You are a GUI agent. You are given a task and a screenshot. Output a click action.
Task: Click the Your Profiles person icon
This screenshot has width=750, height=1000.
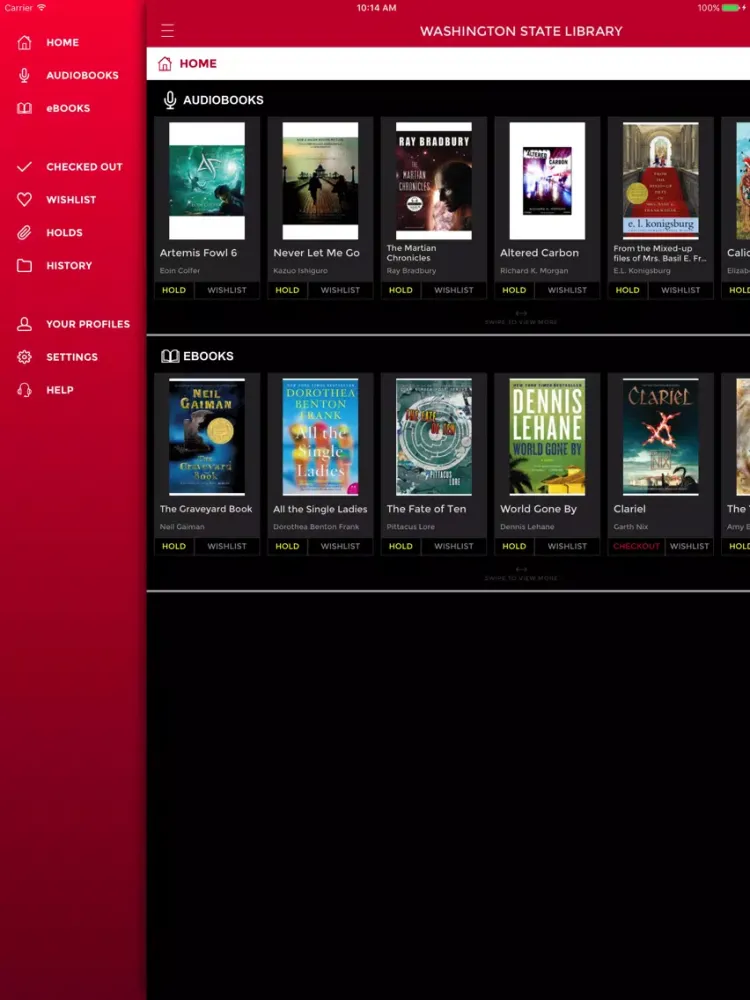pyautogui.click(x=24, y=324)
